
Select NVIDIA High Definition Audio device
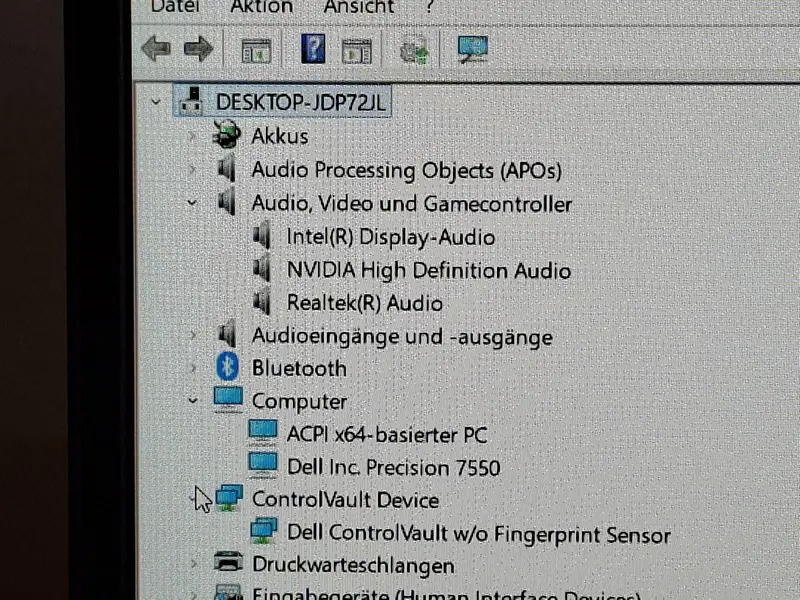point(429,270)
